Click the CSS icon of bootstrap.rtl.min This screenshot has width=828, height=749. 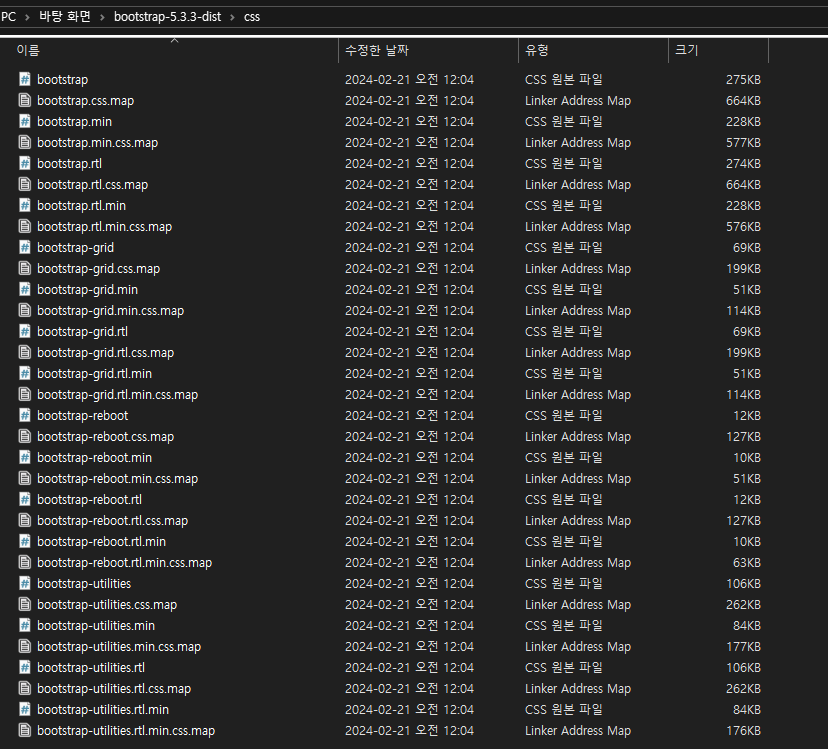25,205
